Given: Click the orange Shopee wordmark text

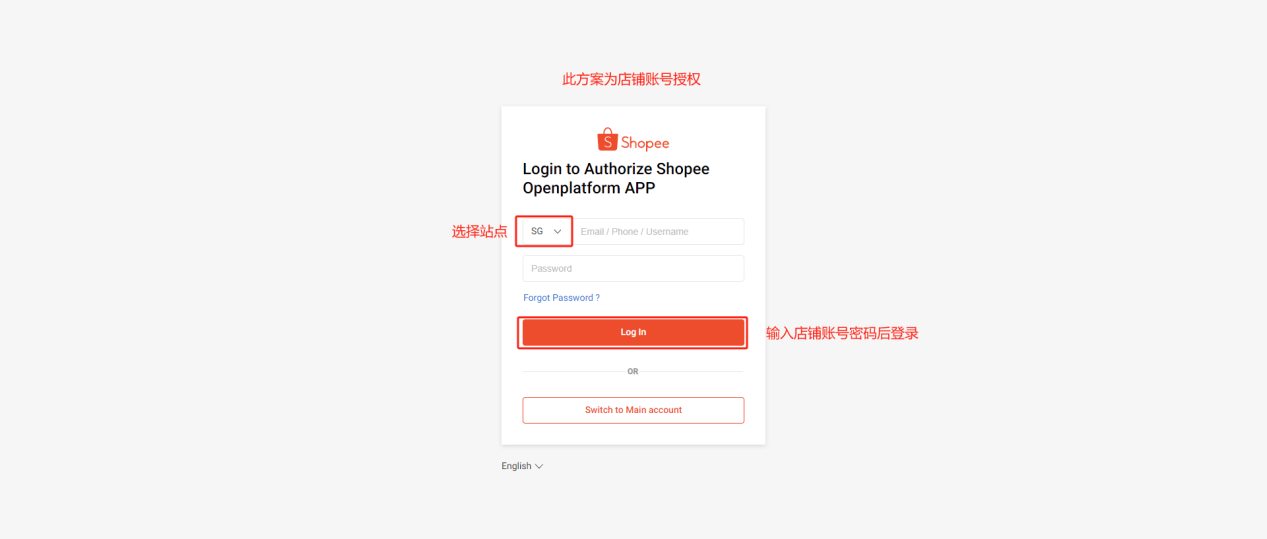Looking at the screenshot, I should [x=645, y=143].
